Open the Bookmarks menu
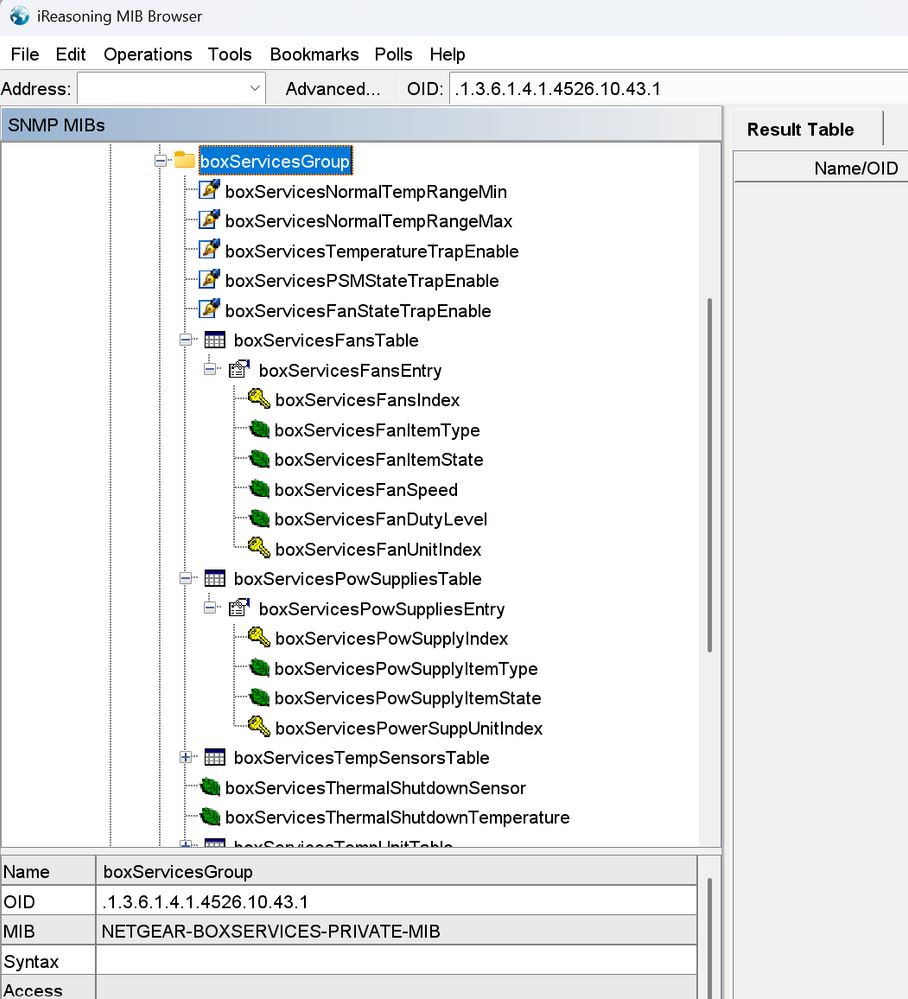The width and height of the screenshot is (908, 999). [314, 54]
